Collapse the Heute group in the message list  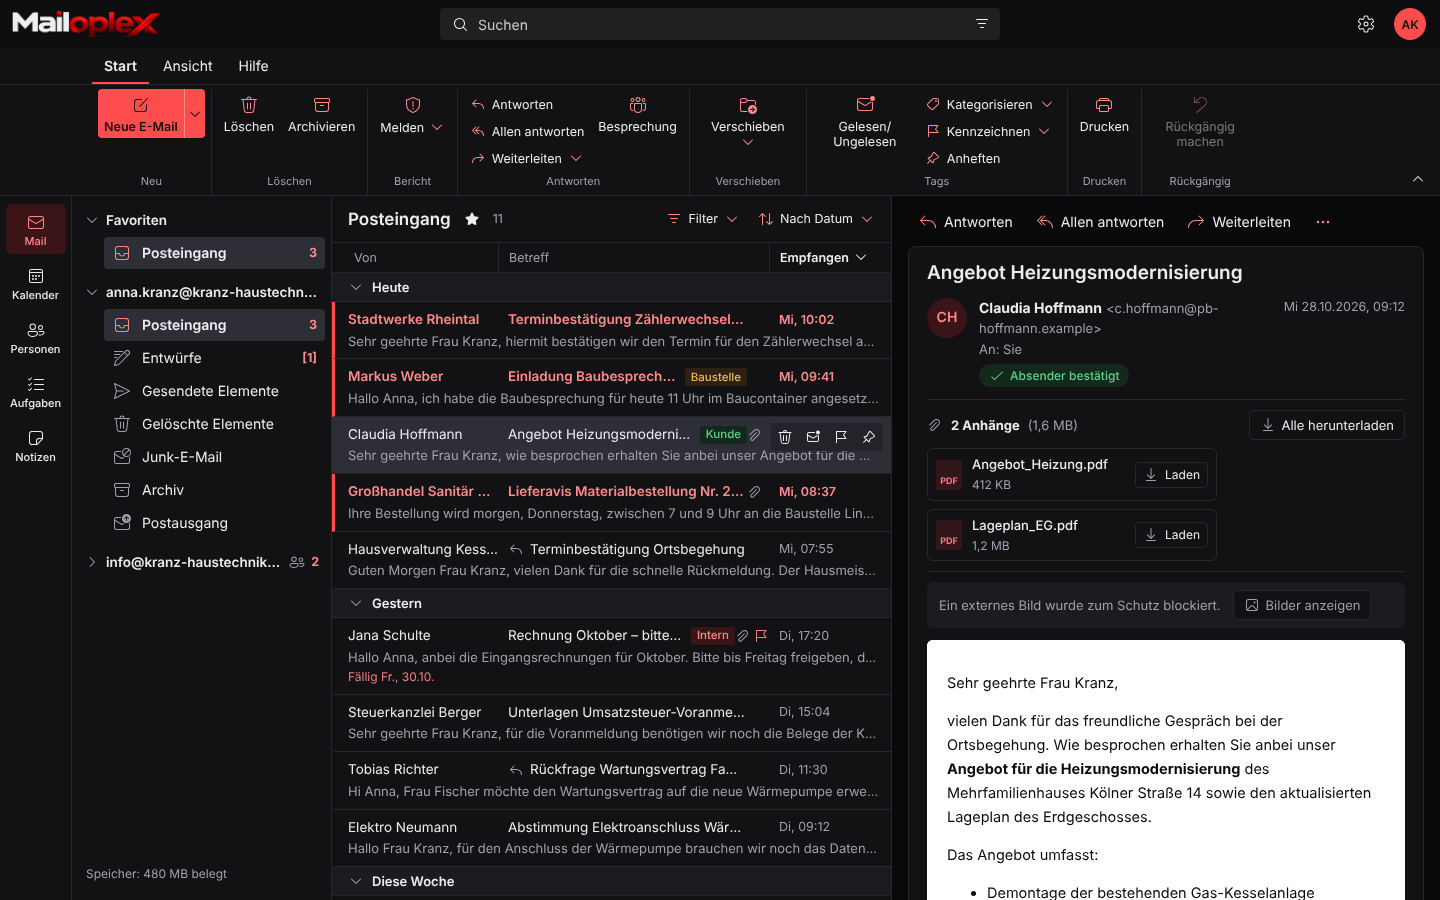pyautogui.click(x=355, y=287)
